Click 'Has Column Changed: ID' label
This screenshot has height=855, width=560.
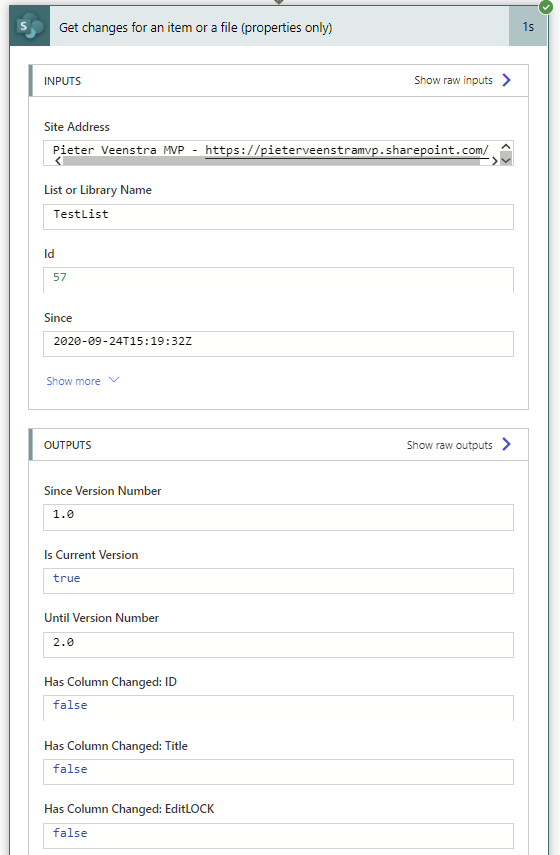(111, 682)
